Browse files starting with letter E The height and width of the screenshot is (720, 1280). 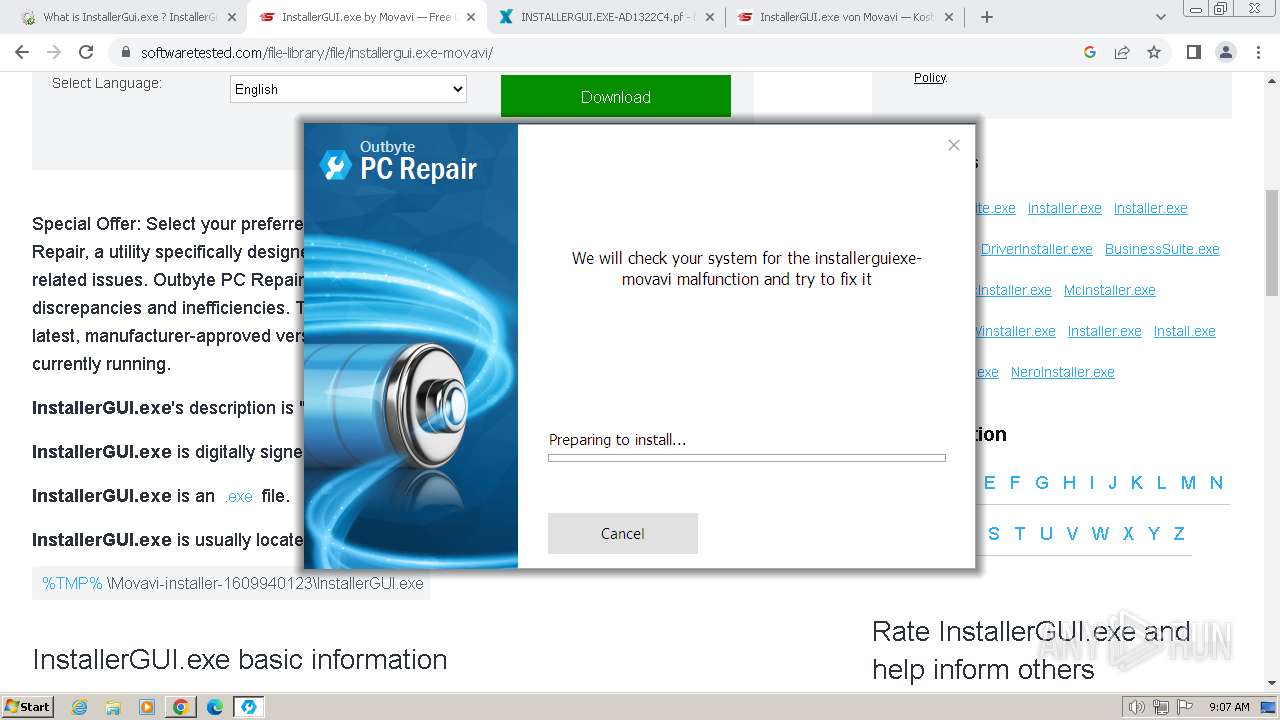pos(990,483)
